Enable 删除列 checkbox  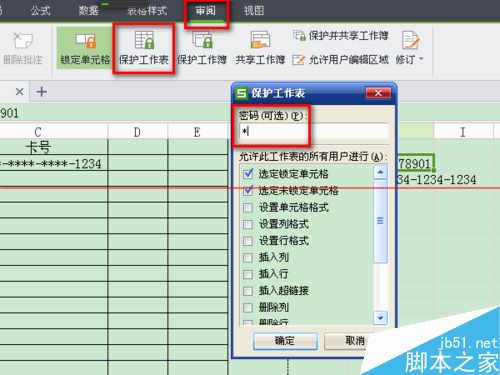248,307
